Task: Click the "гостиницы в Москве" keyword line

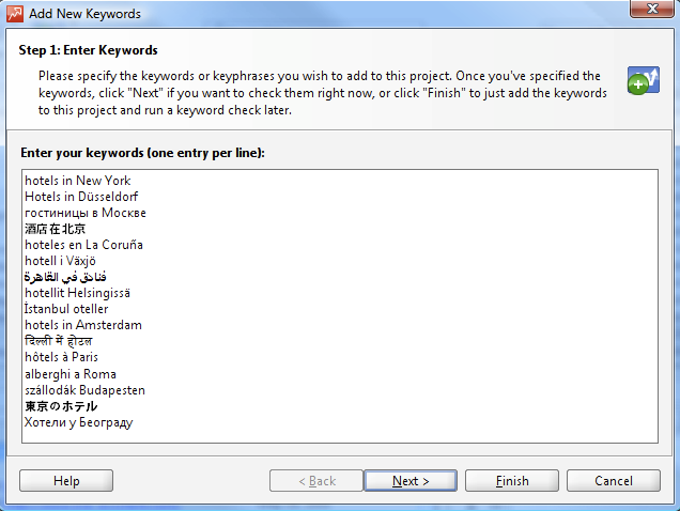Action: click(86, 213)
